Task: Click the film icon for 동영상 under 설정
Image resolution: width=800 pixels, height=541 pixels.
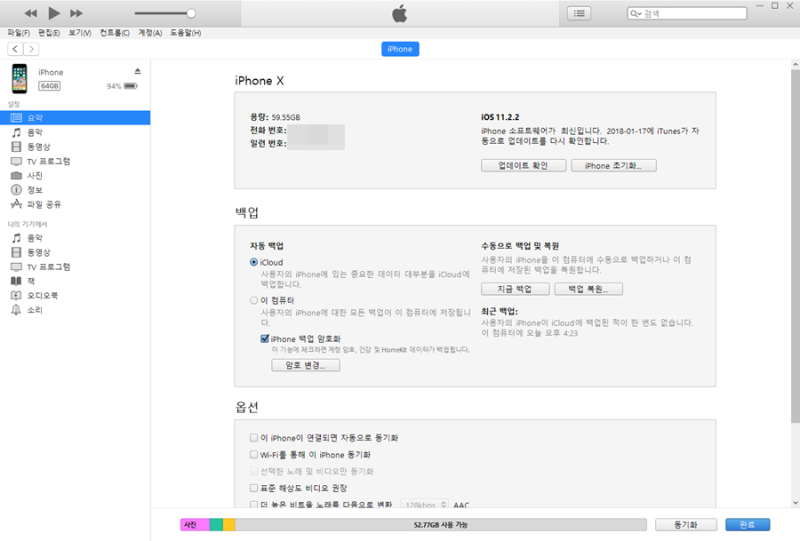Action: [16, 146]
